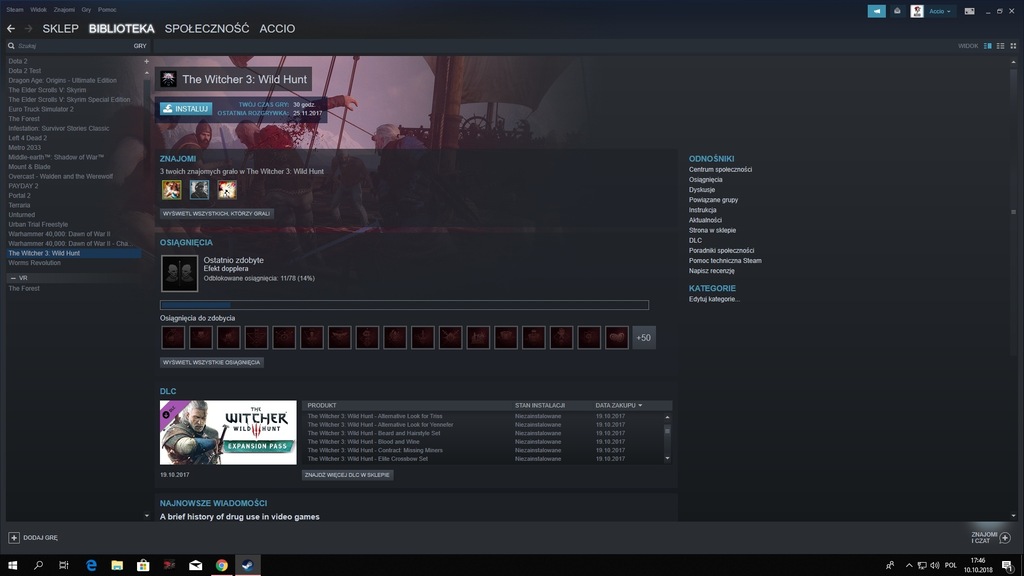The image size is (1024, 576).
Task: Open Windows Action Center notifications
Action: pyautogui.click(x=1008, y=566)
